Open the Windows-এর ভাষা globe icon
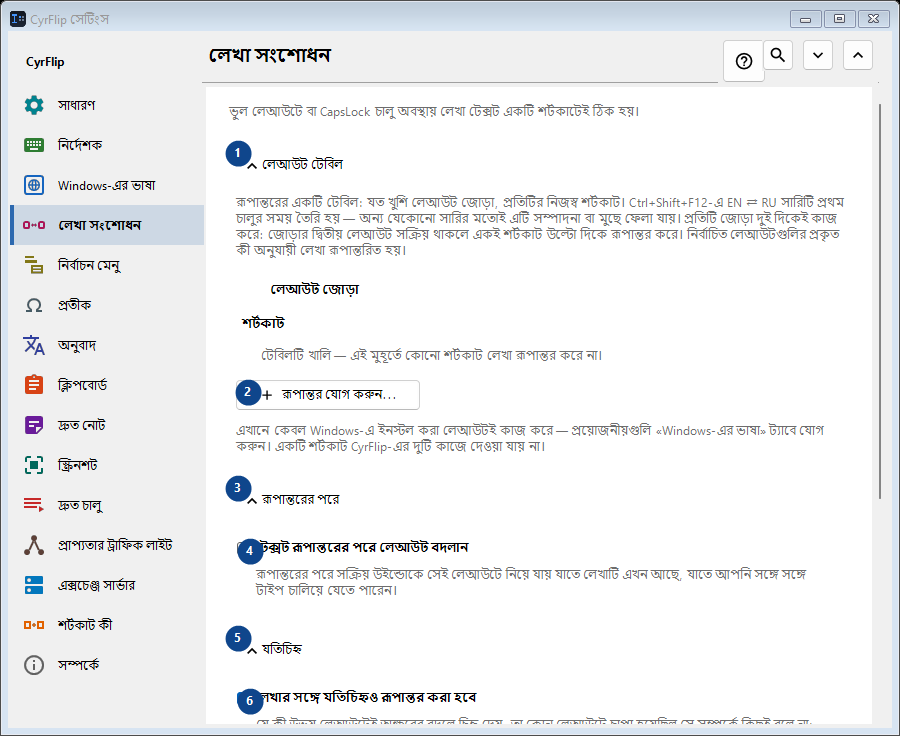The image size is (900, 736). pos(34,185)
